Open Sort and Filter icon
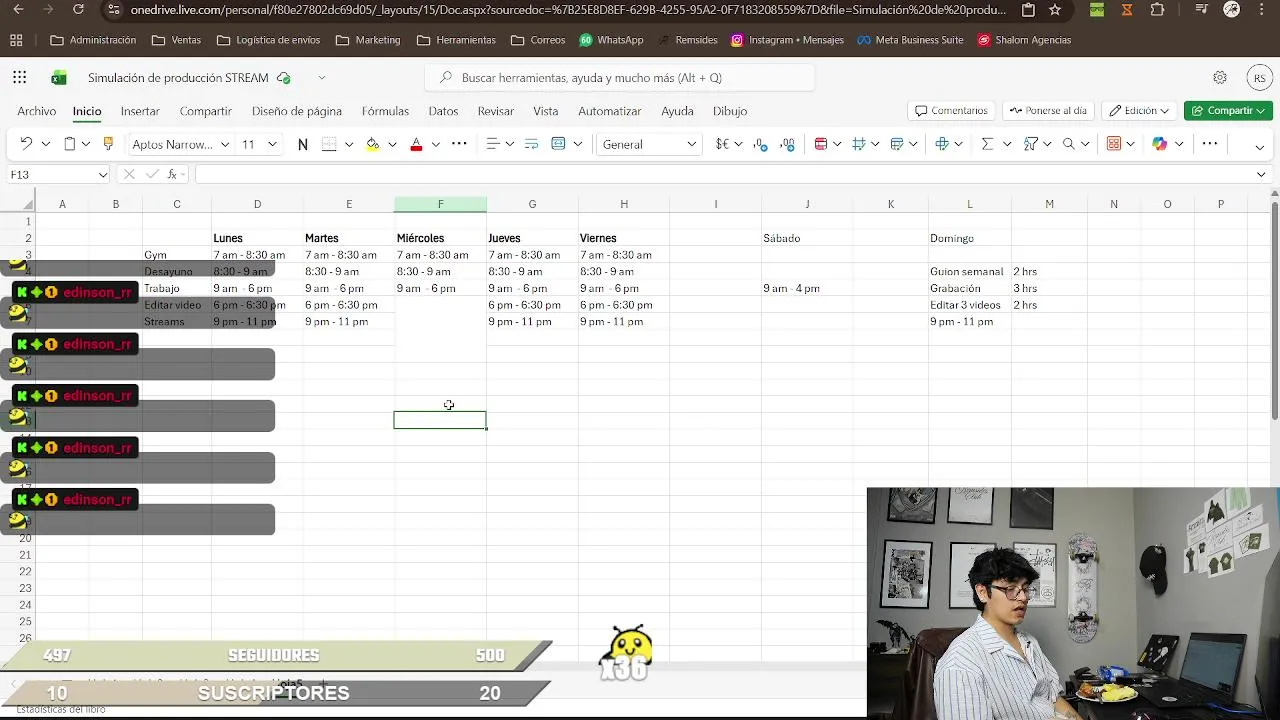The height and width of the screenshot is (720, 1280). pyautogui.click(x=1031, y=144)
